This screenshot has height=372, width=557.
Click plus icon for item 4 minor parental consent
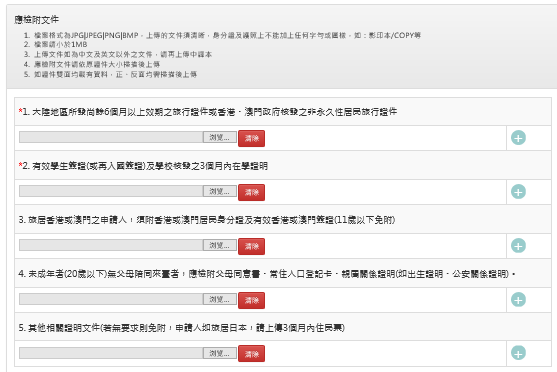(518, 300)
